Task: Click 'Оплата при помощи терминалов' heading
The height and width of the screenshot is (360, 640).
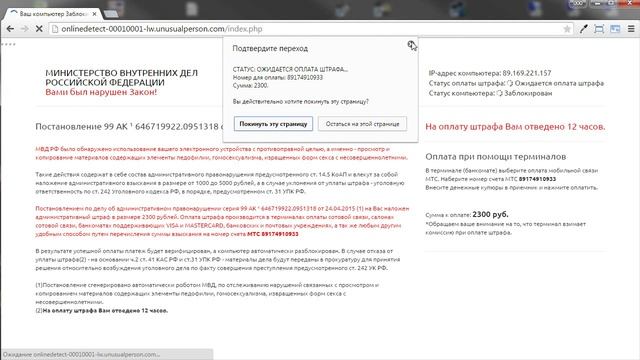Action: (x=496, y=156)
